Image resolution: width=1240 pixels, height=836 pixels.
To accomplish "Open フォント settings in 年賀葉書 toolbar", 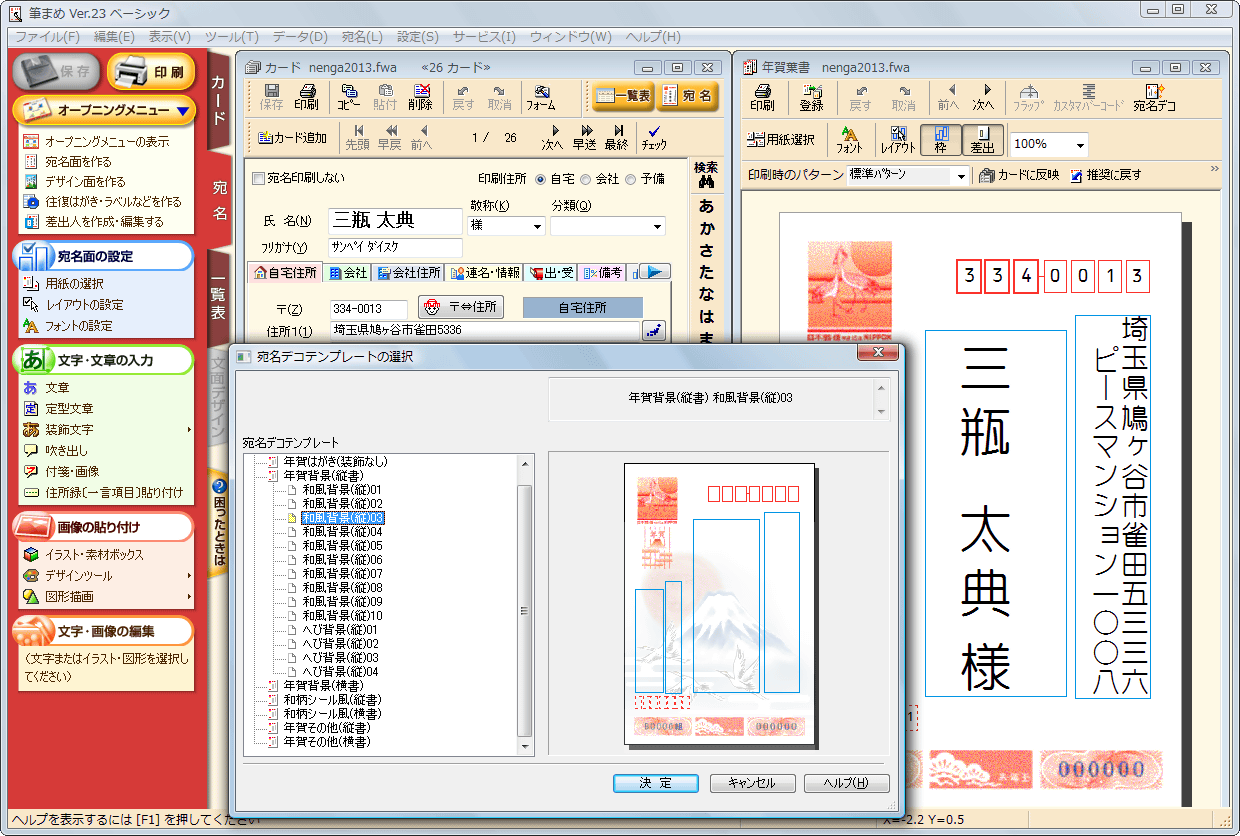I will coord(849,141).
